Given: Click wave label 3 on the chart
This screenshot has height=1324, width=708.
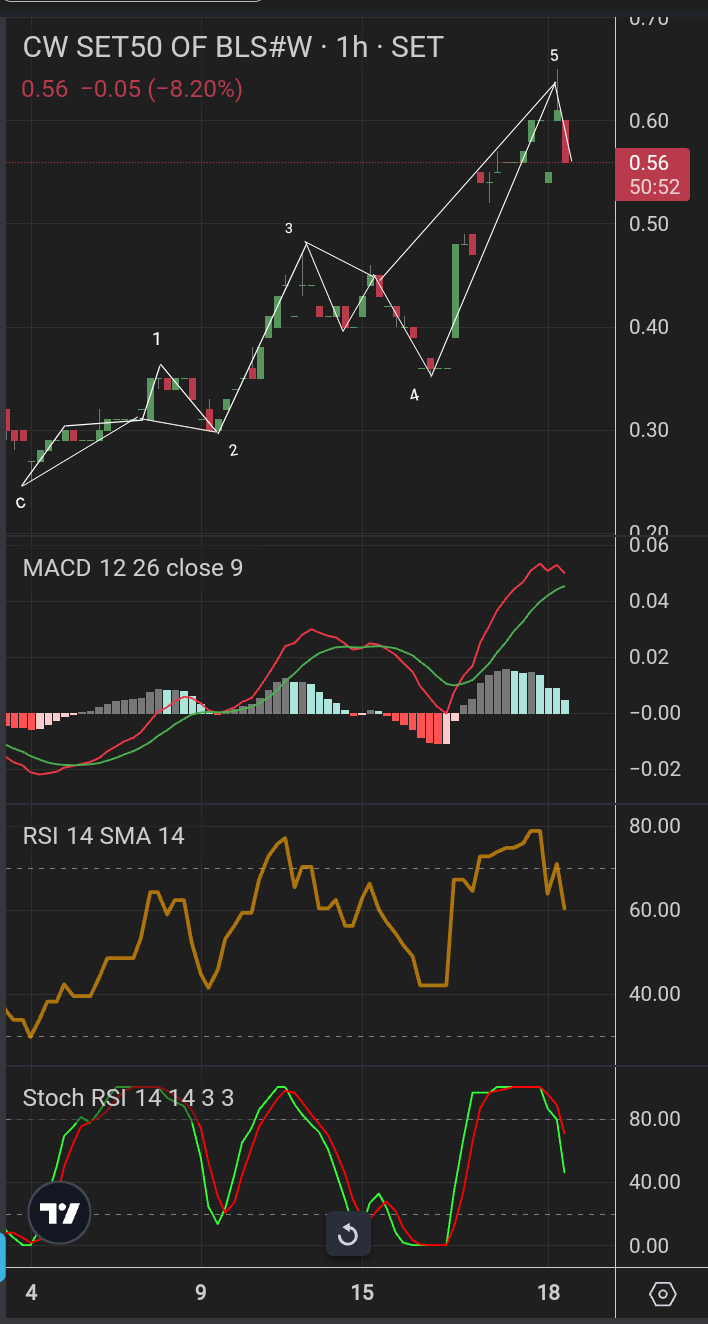Looking at the screenshot, I should [288, 228].
